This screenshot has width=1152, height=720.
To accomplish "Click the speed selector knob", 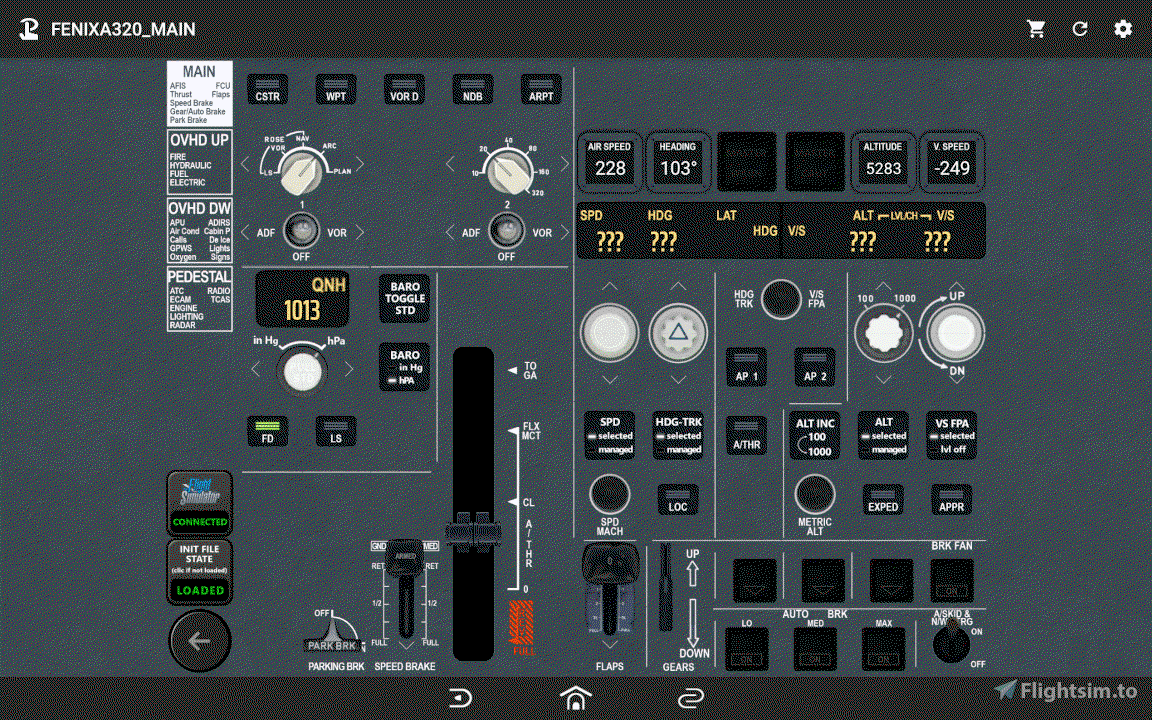I will (x=610, y=332).
